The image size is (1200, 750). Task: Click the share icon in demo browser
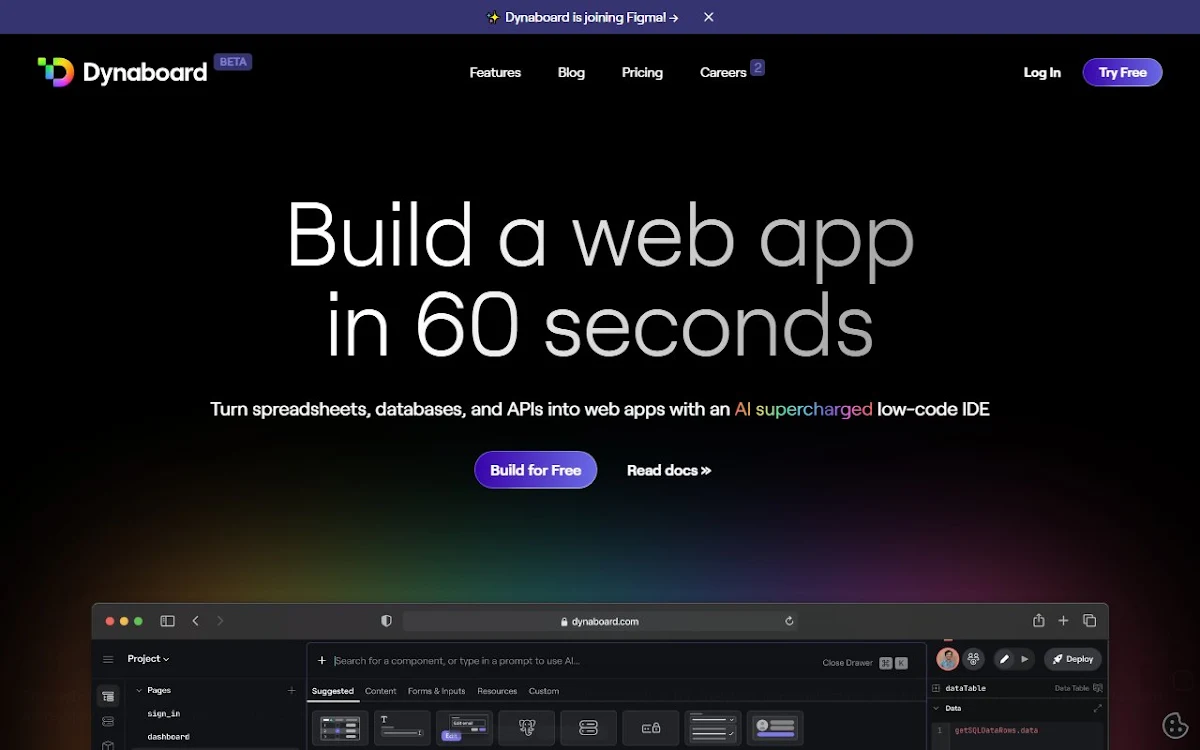tap(1039, 621)
